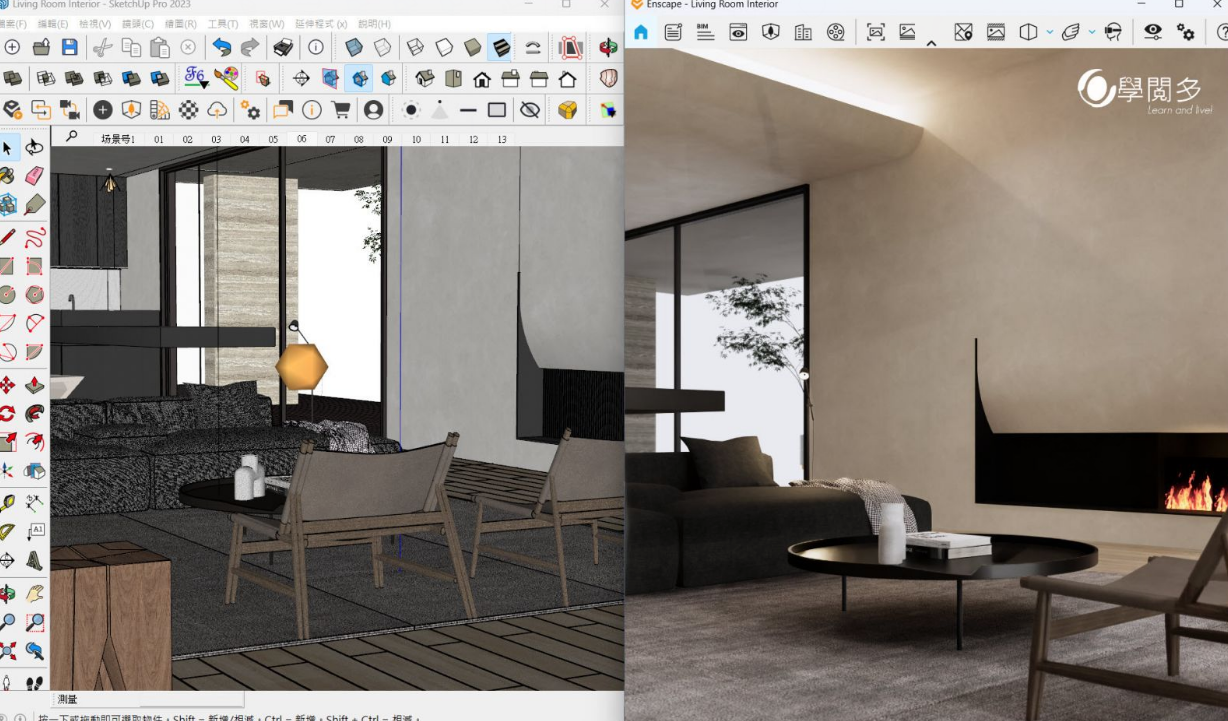The width and height of the screenshot is (1228, 721).
Task: Open 檢視(V) menu in SketchUp
Action: click(95, 24)
